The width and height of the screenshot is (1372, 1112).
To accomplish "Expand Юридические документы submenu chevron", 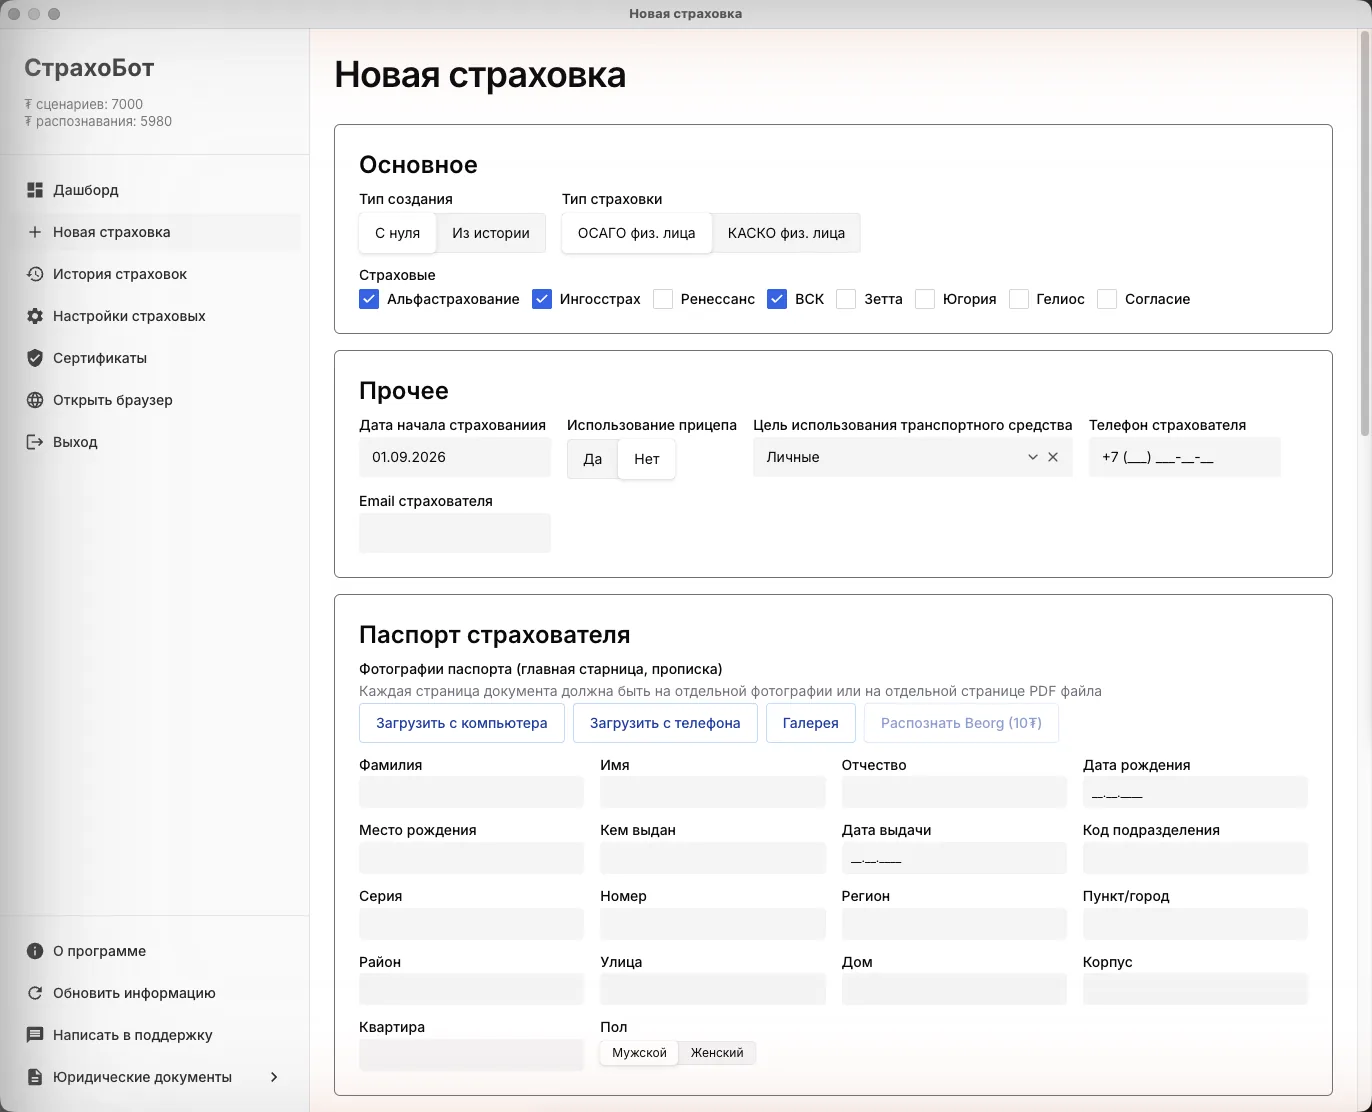I will [274, 1077].
